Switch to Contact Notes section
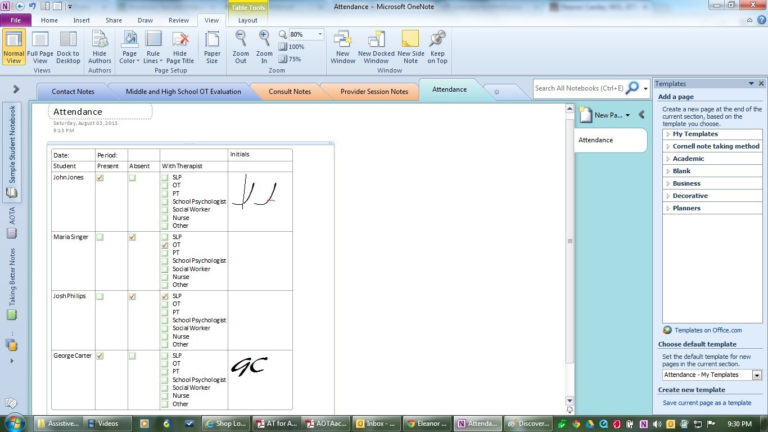This screenshot has width=768, height=432. point(72,92)
